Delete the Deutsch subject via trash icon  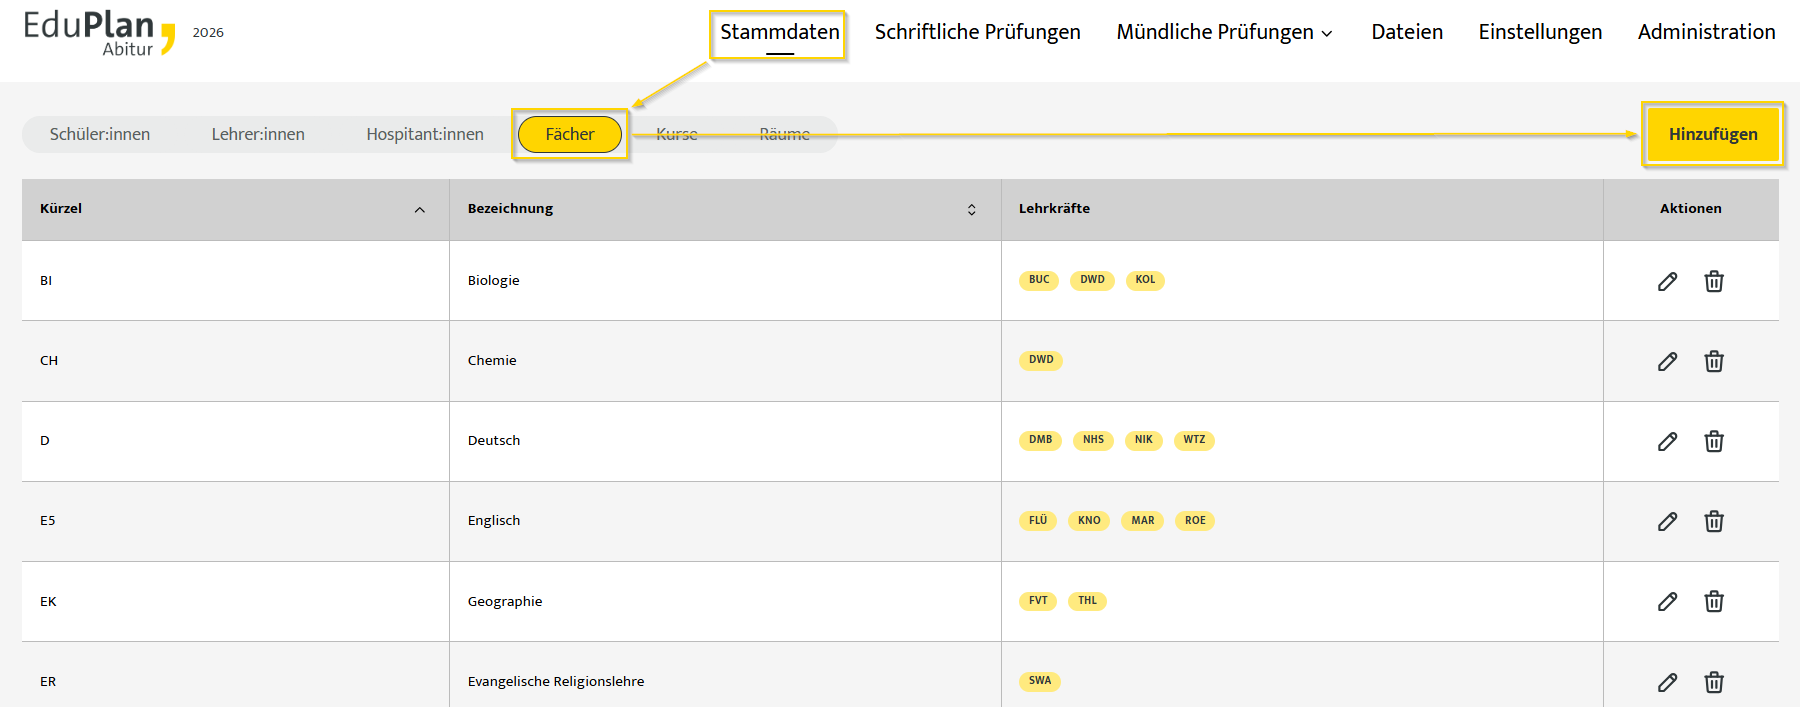(x=1714, y=441)
